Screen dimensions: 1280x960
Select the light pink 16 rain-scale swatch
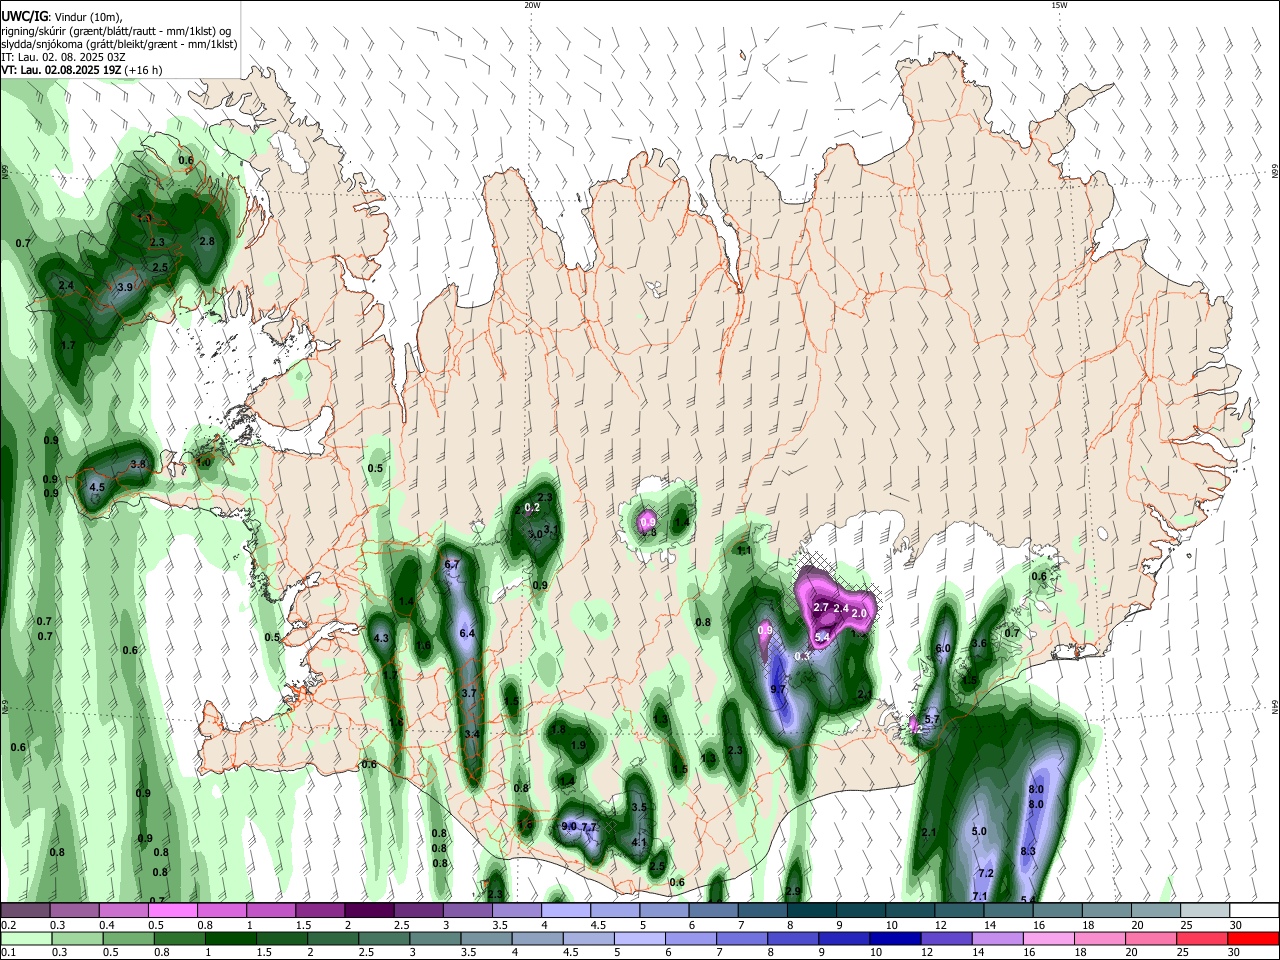tap(1048, 938)
